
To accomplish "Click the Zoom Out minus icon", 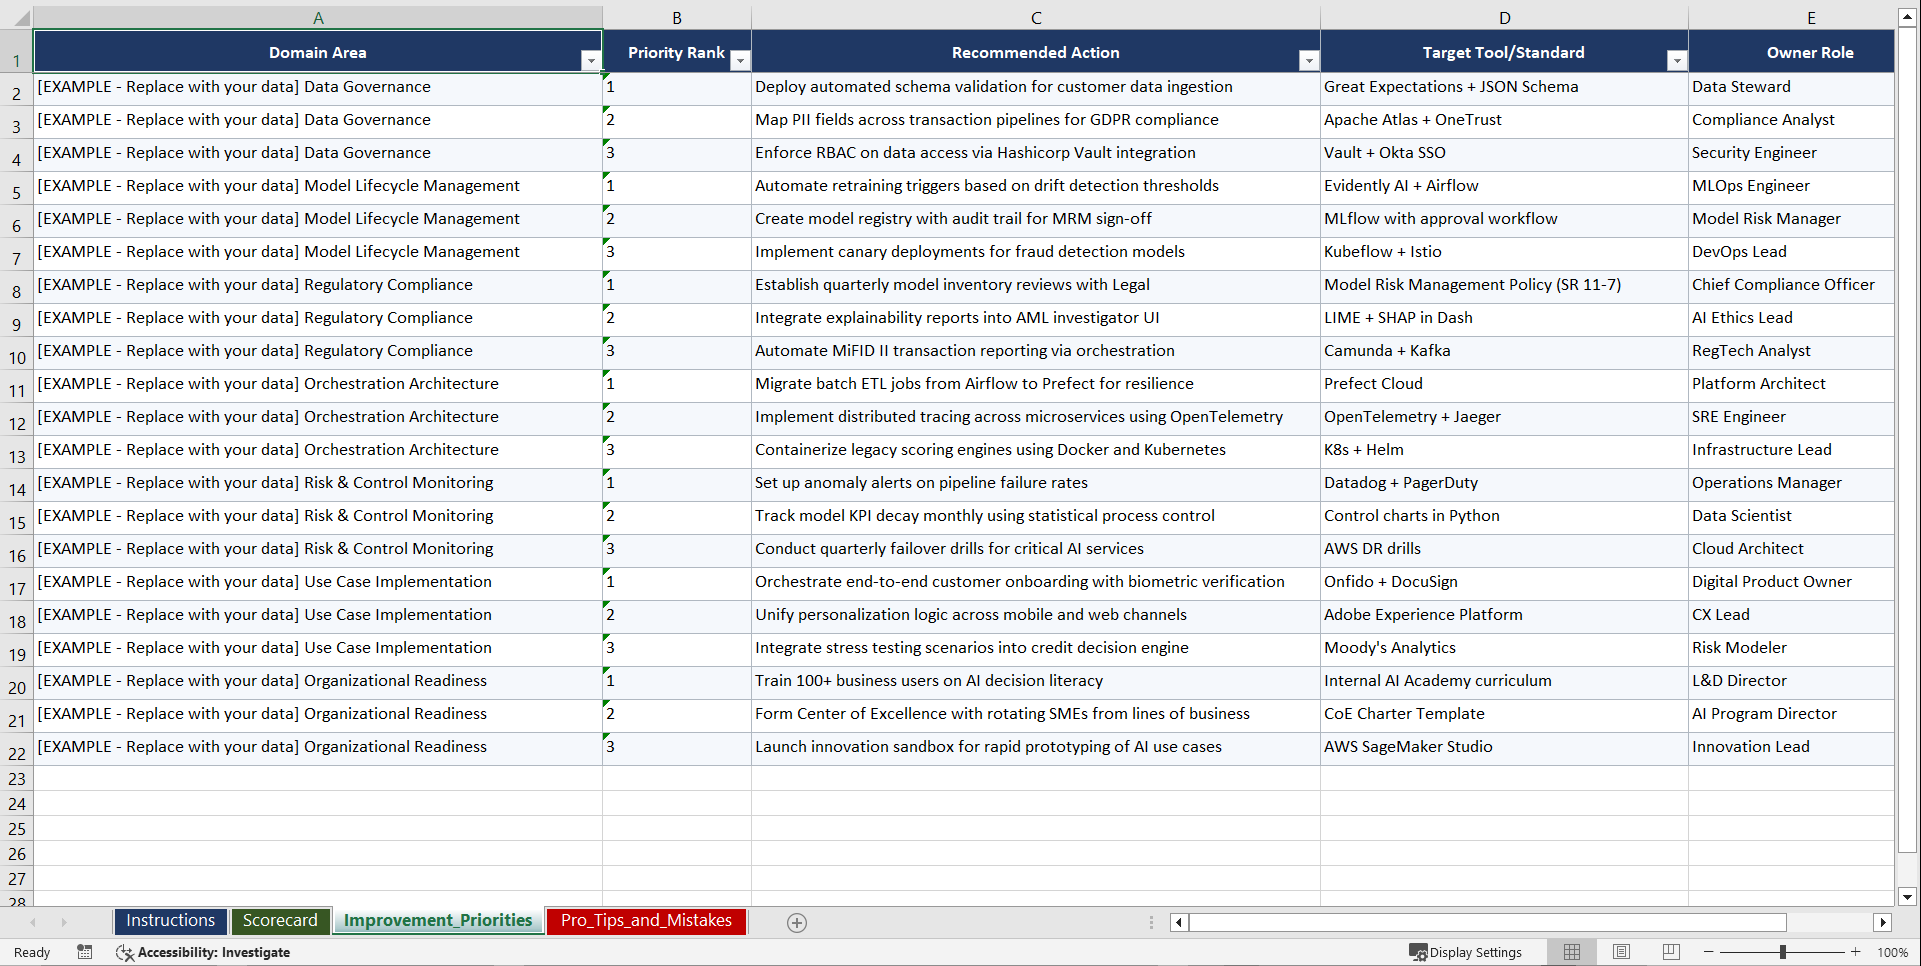I will pyautogui.click(x=1709, y=952).
